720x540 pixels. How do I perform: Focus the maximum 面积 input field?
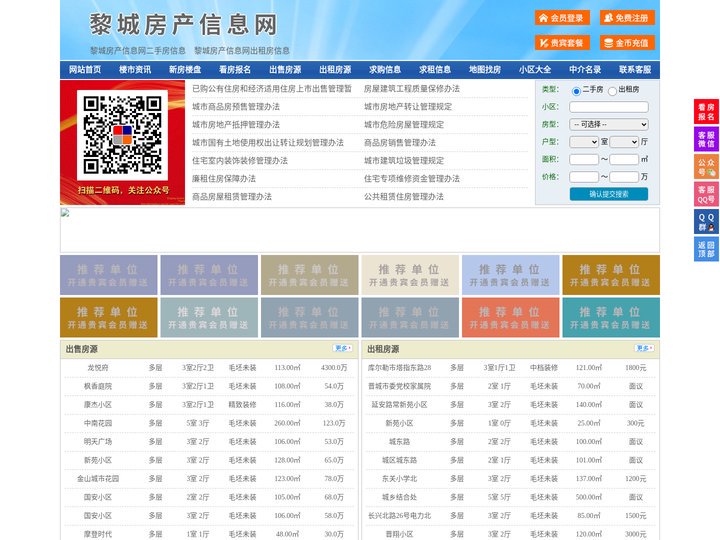pyautogui.click(x=624, y=159)
